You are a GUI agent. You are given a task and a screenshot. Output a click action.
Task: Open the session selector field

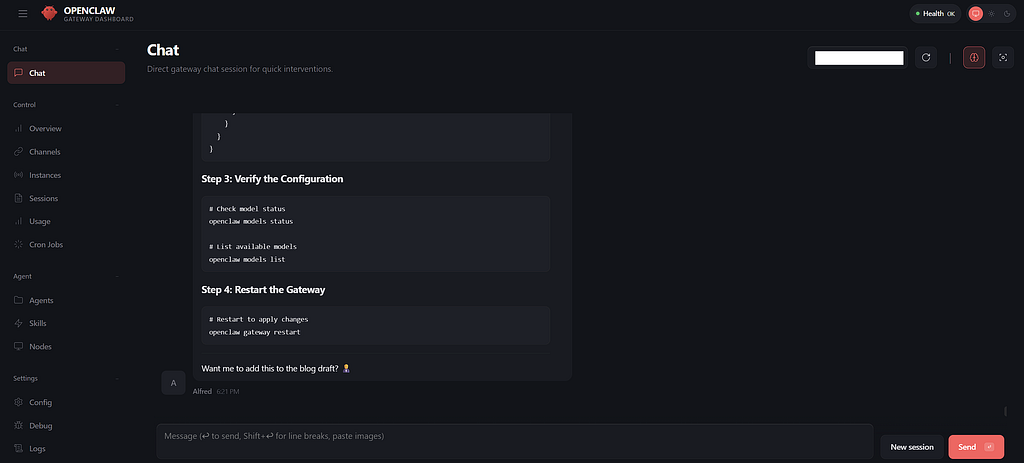tap(858, 57)
